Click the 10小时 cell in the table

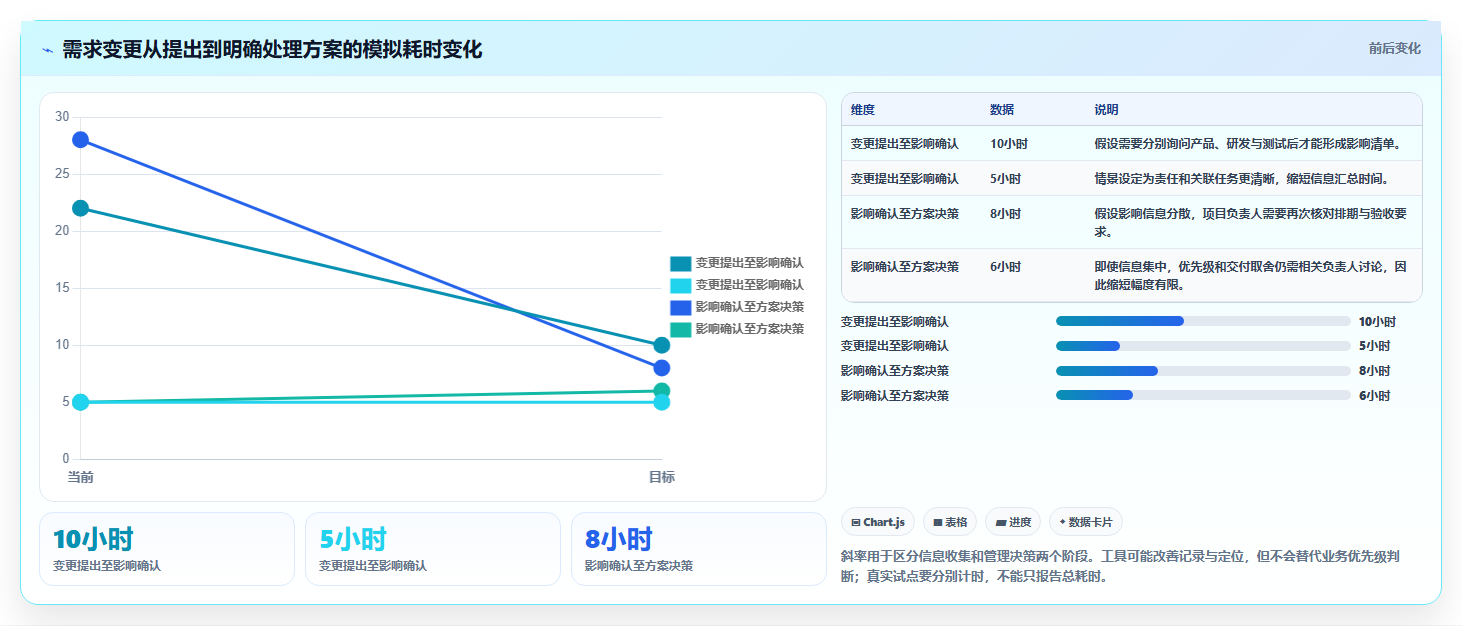pos(1009,144)
